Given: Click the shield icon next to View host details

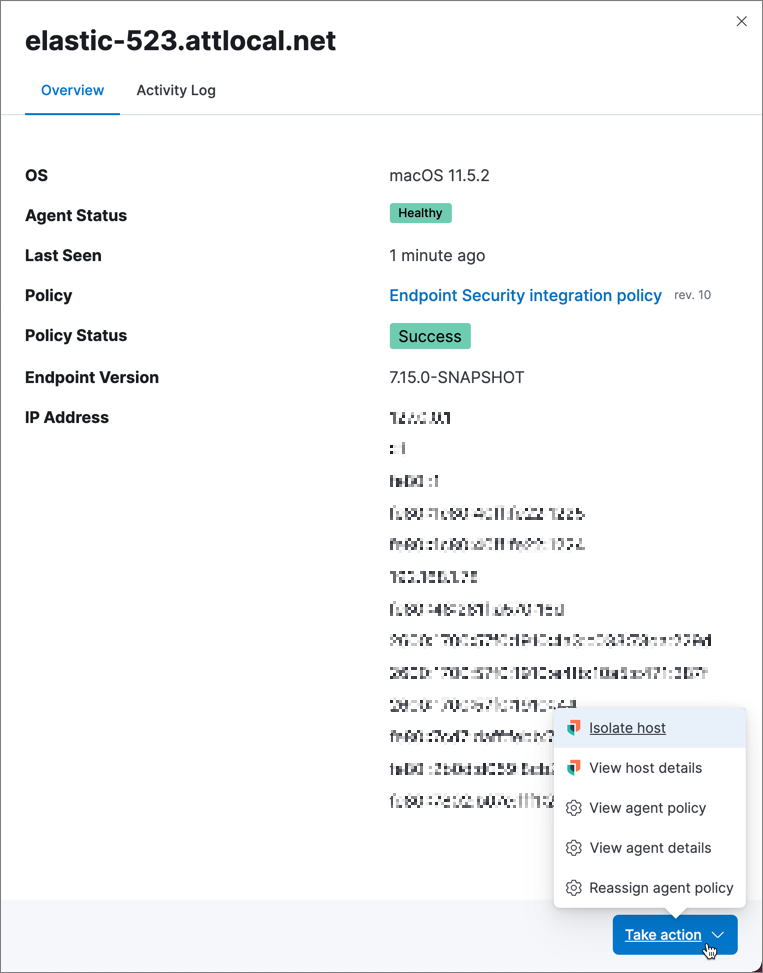Looking at the screenshot, I should pos(573,767).
